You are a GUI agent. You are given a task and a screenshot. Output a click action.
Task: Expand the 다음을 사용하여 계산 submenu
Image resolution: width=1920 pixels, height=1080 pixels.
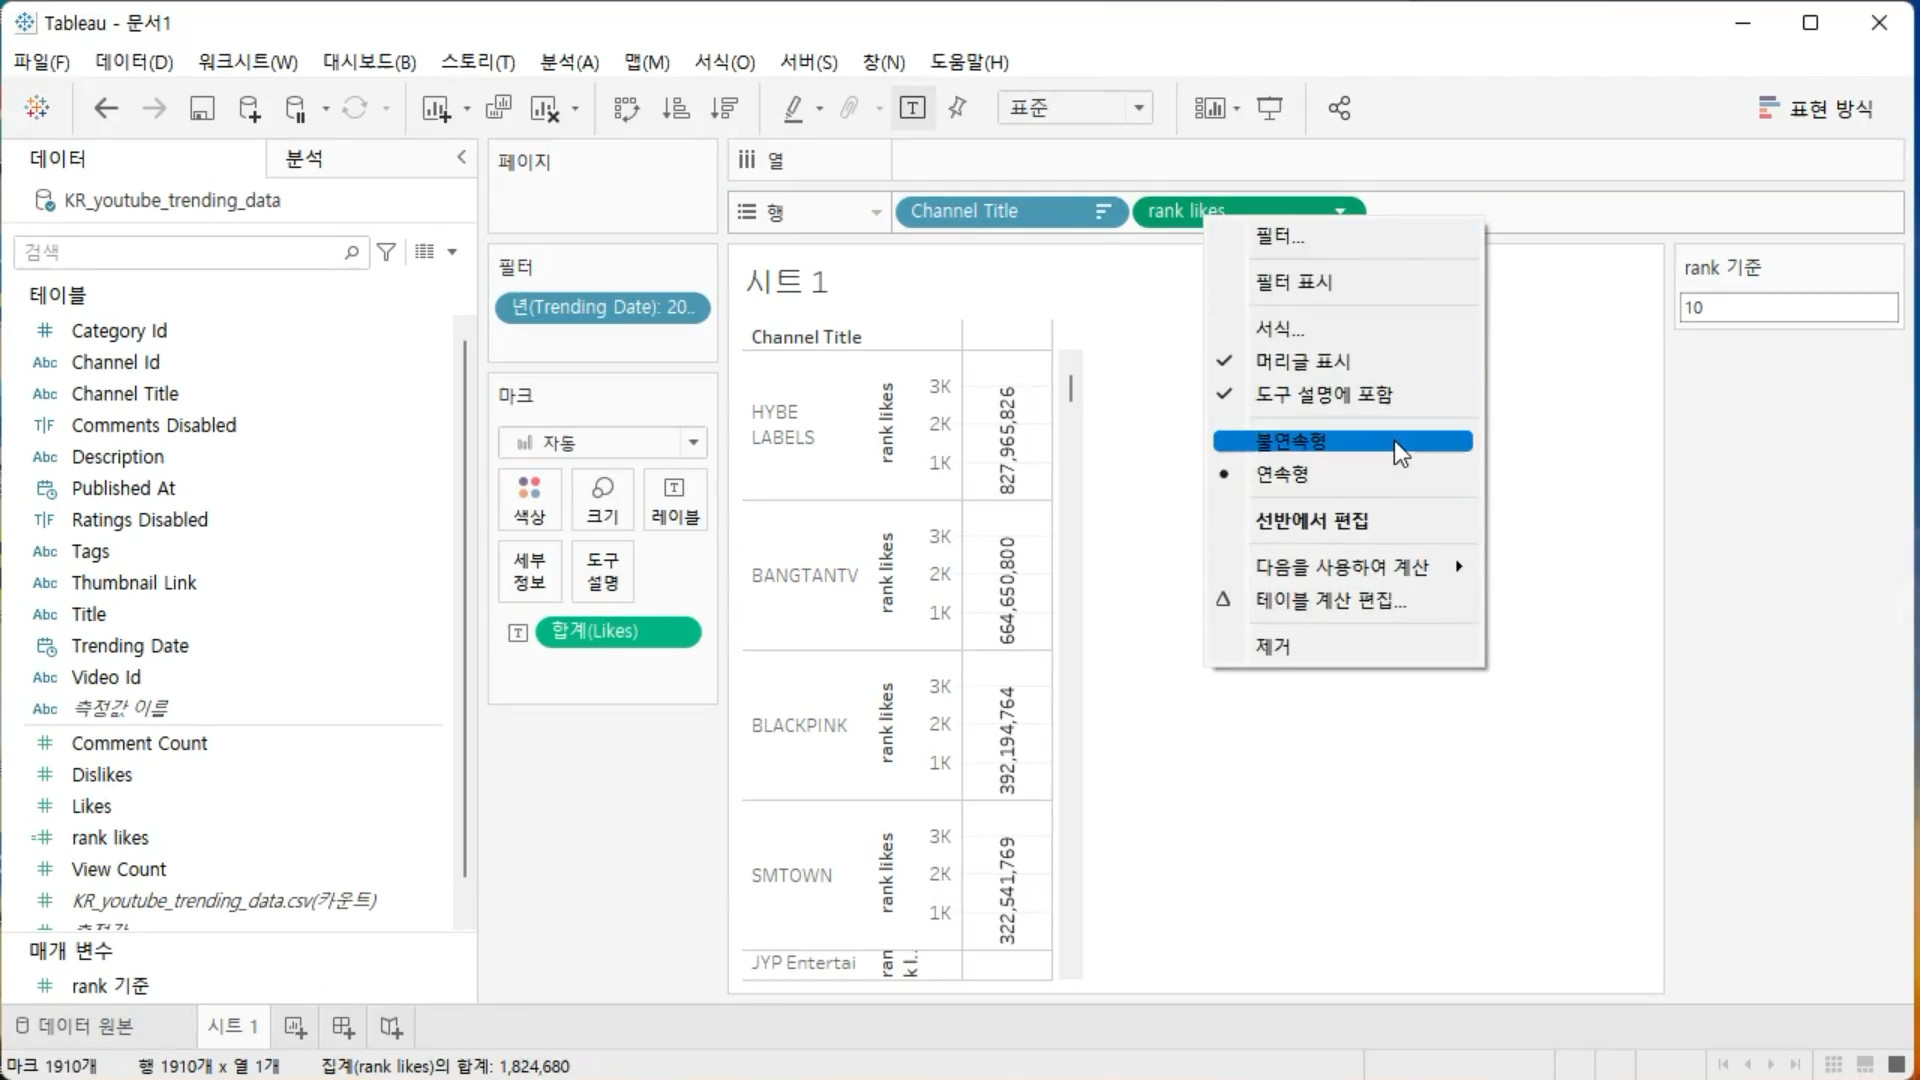coord(1342,567)
